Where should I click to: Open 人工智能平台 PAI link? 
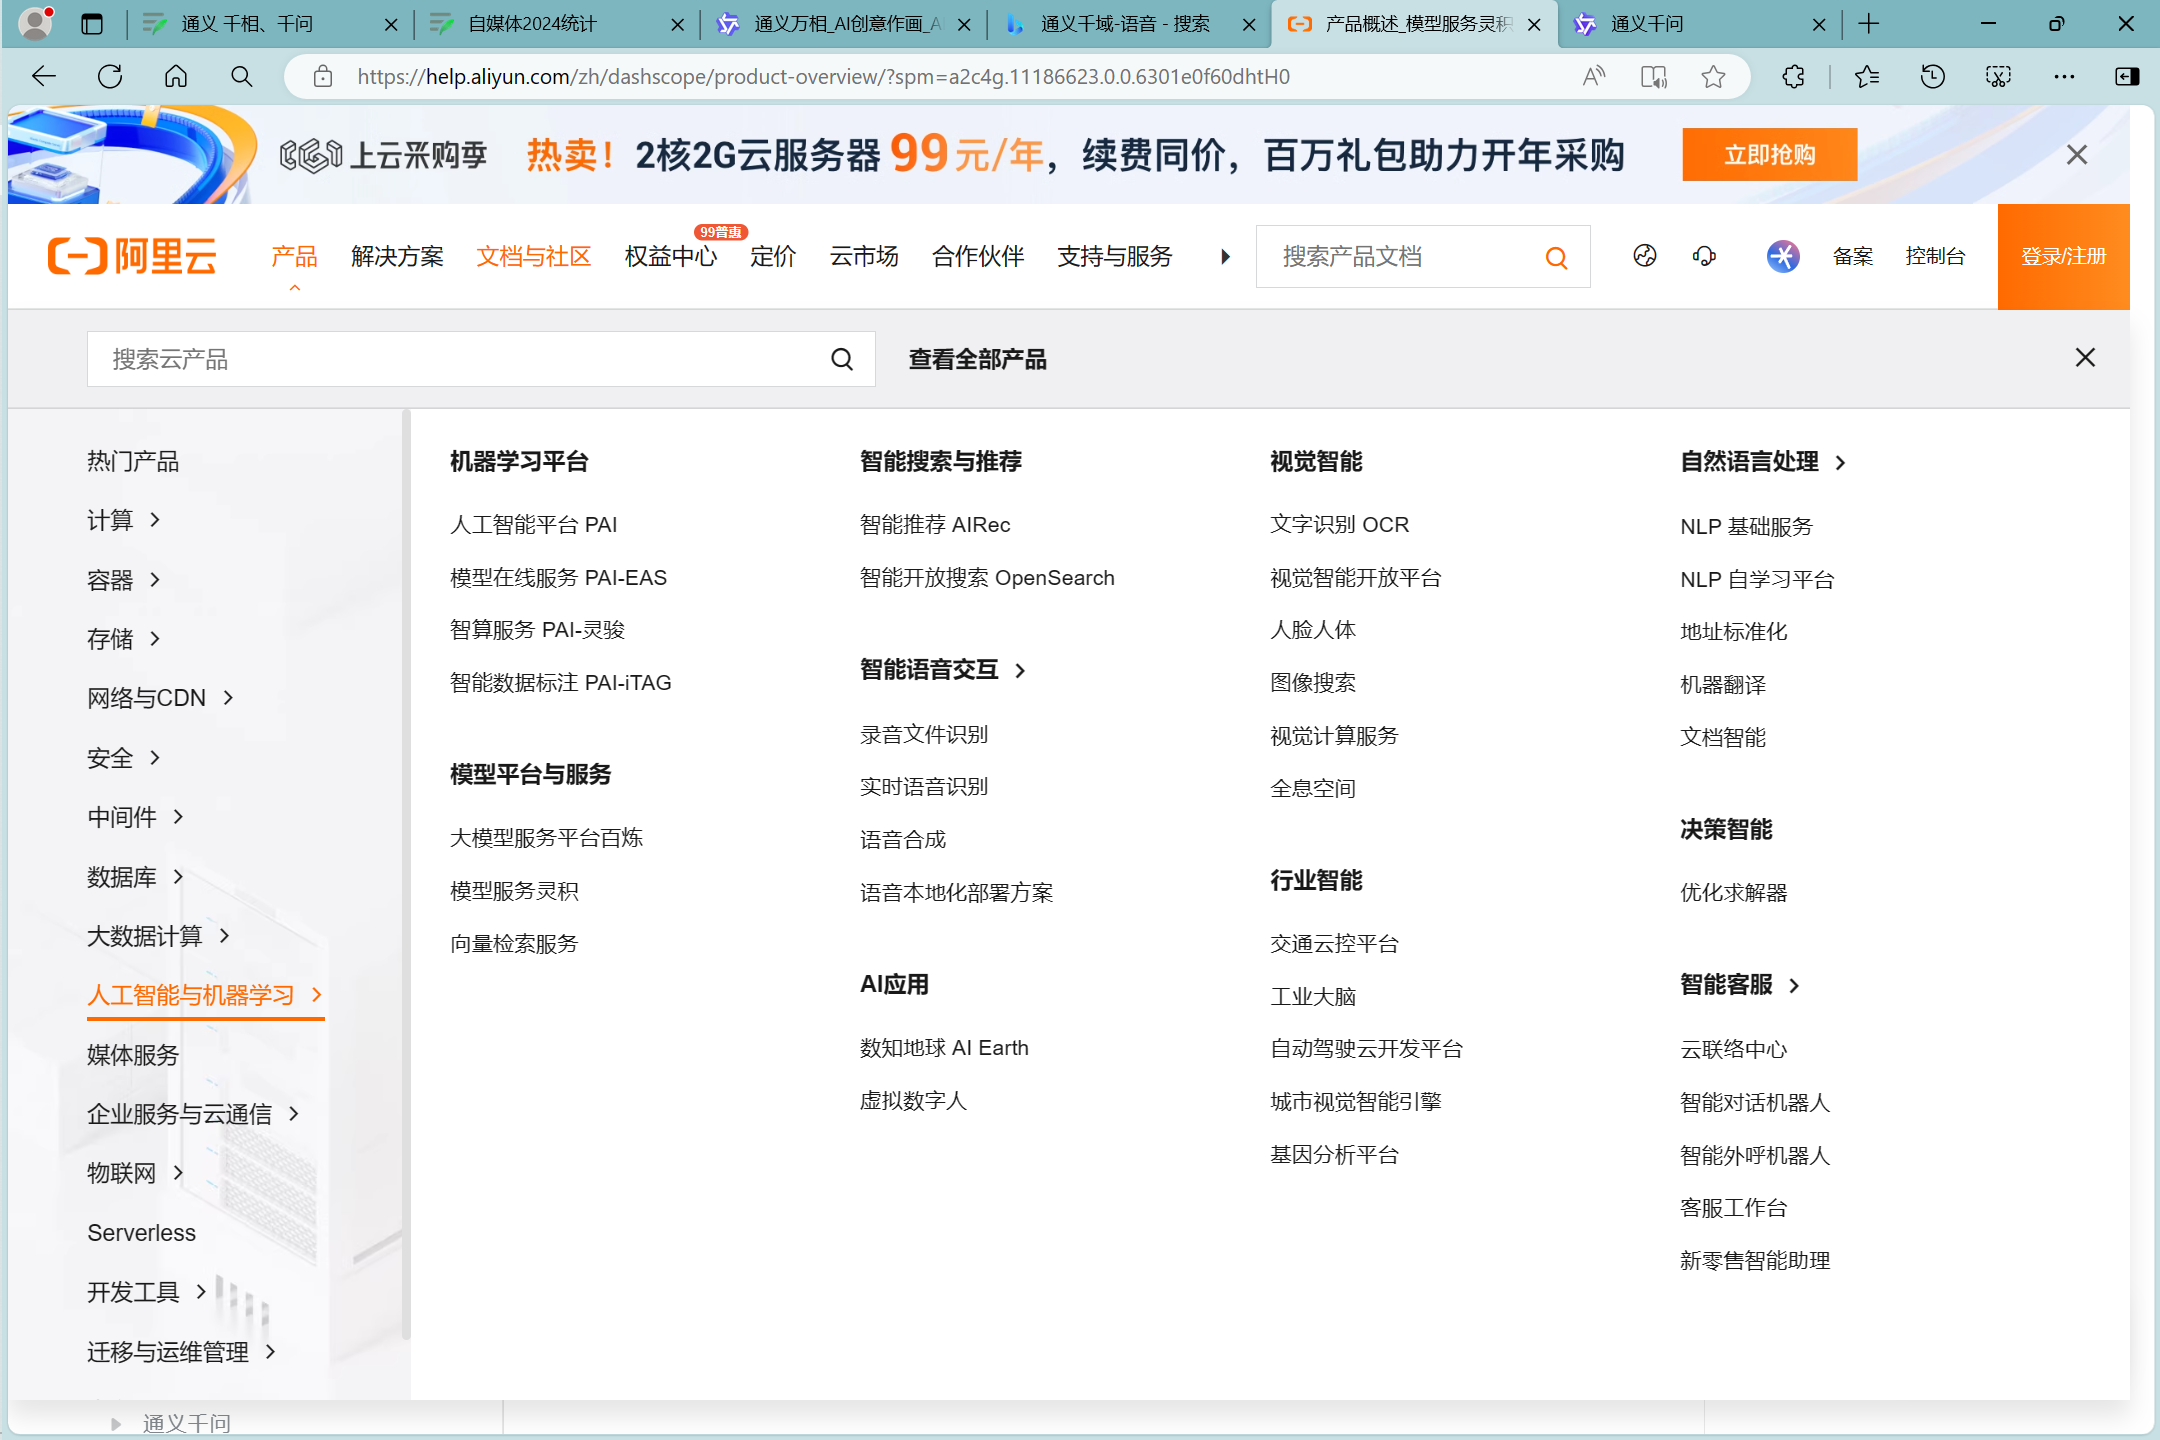pos(533,525)
